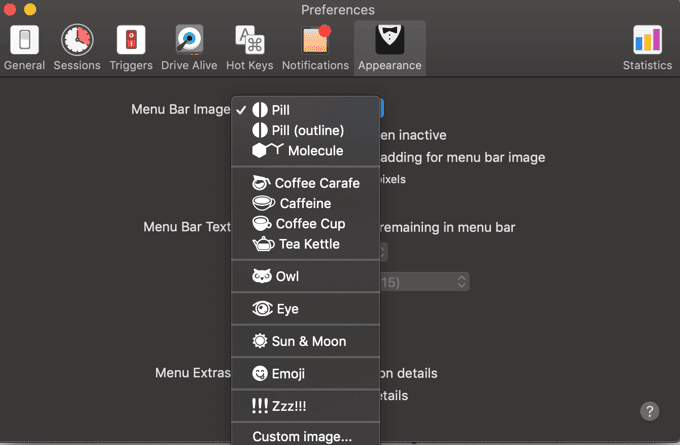This screenshot has width=680, height=445.
Task: Select the Appearance tab
Action: click(389, 48)
